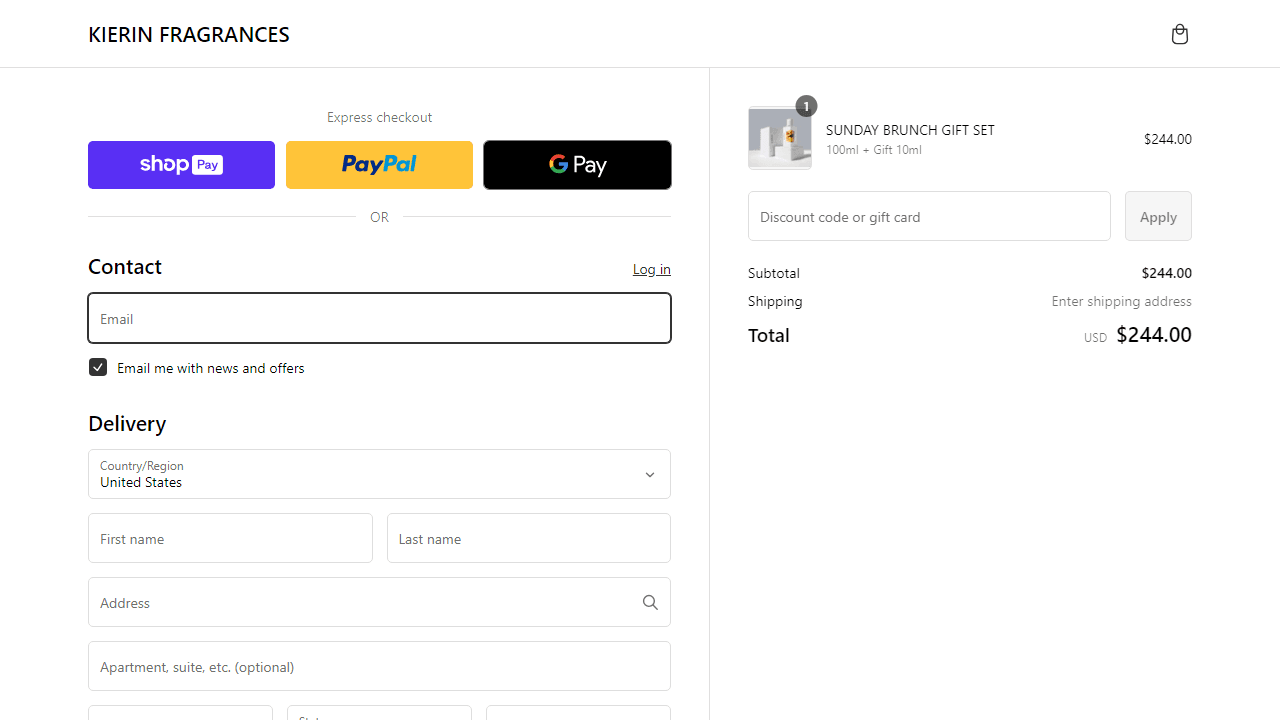Click the item quantity badge showing 1

[806, 106]
